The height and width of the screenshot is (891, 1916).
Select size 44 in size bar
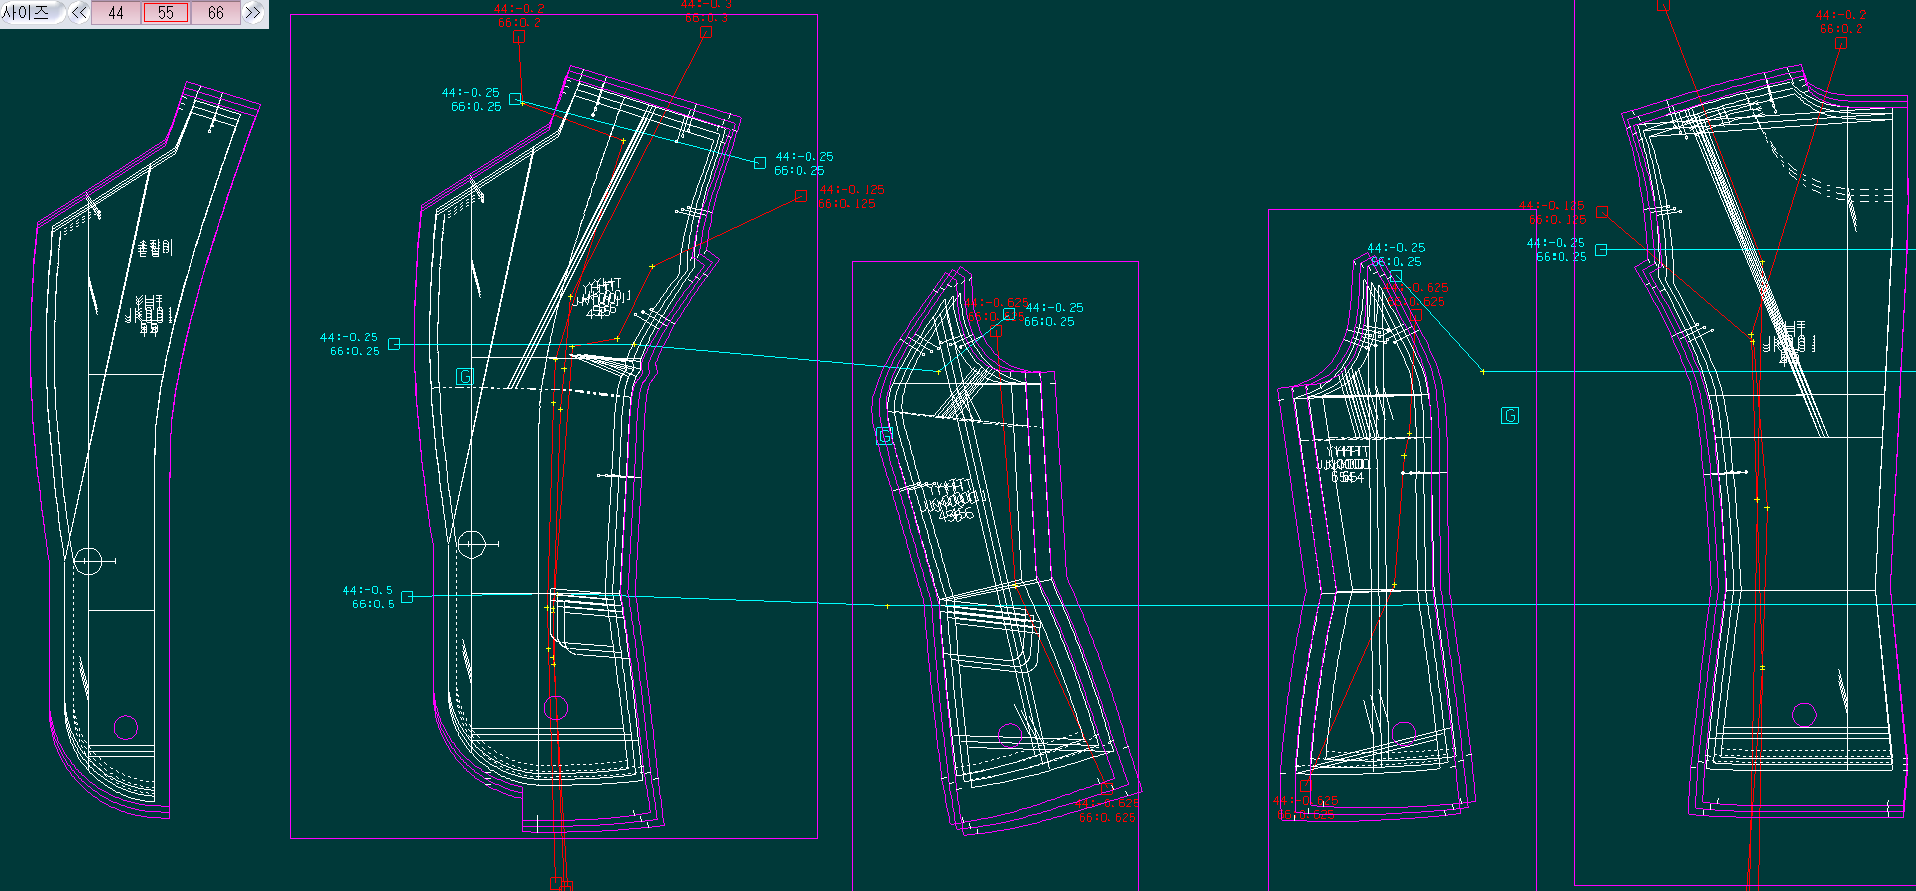click(116, 13)
